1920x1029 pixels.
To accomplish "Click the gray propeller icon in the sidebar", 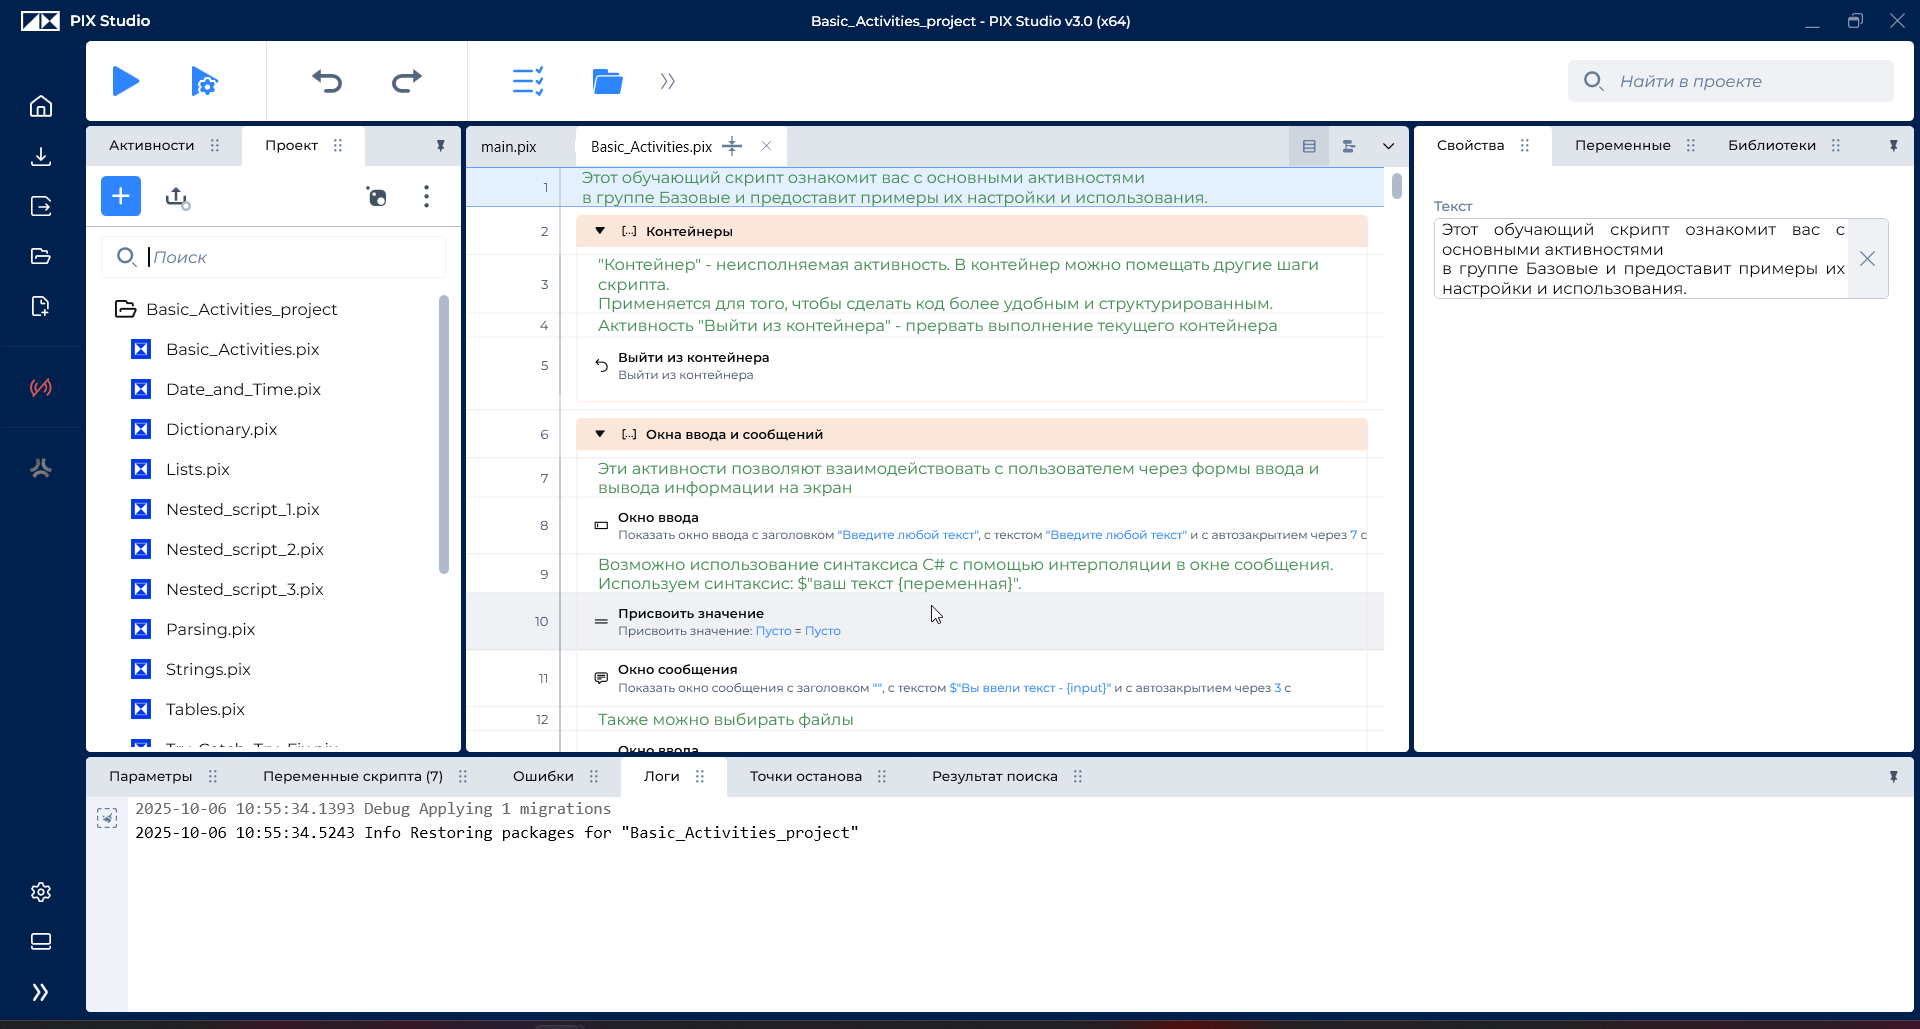I will point(41,468).
